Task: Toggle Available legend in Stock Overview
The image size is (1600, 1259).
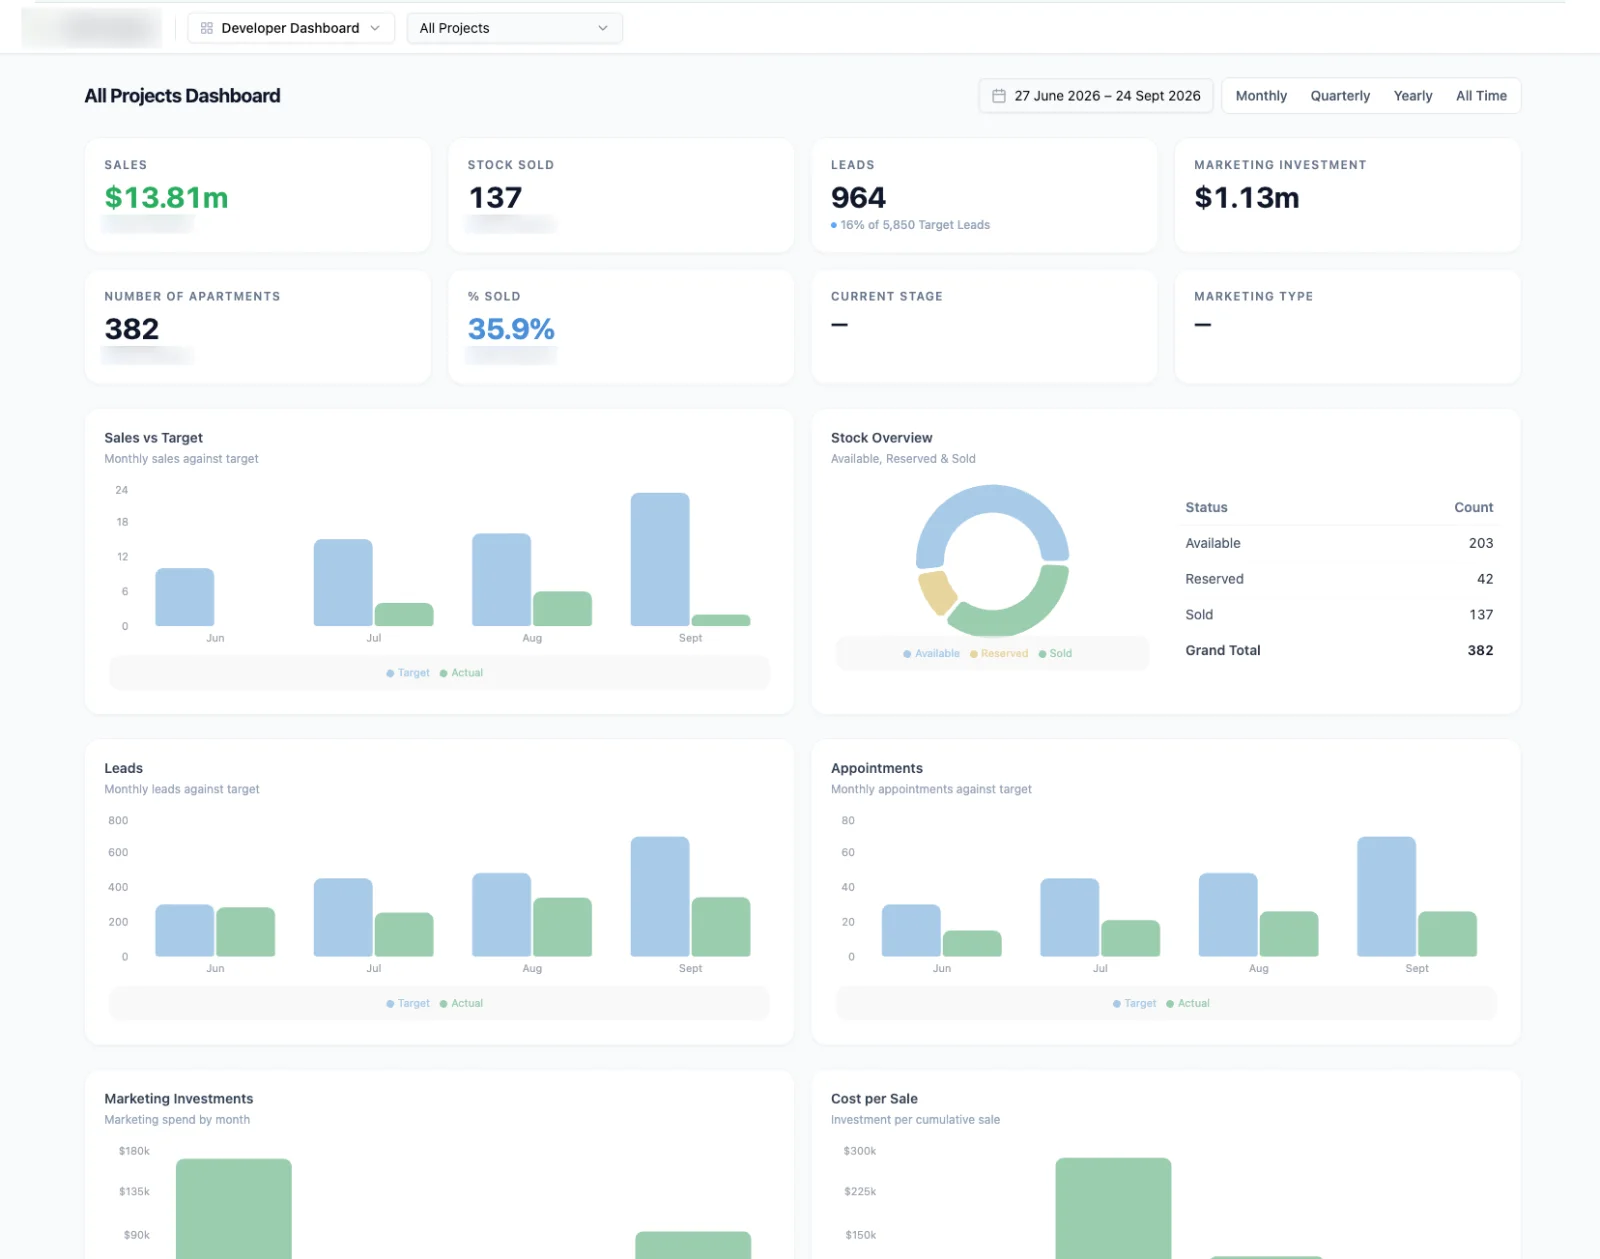Action: pos(931,654)
